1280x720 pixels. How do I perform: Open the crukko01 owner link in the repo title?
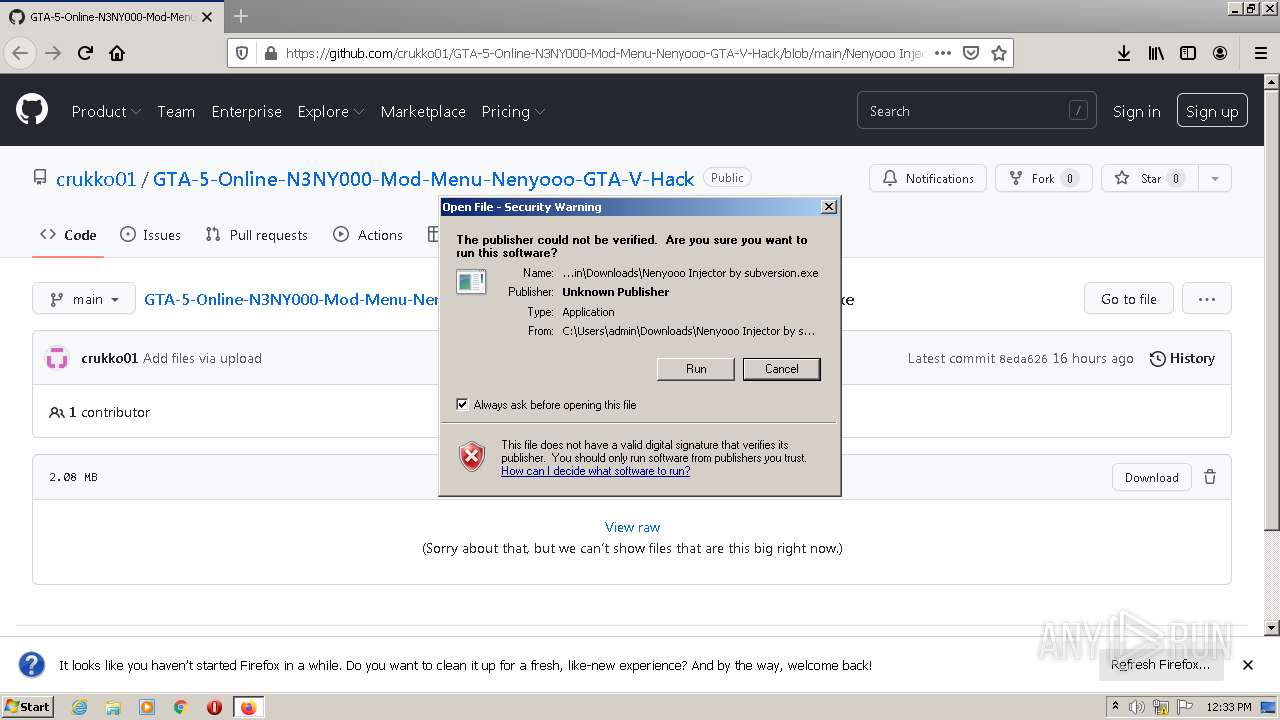point(96,179)
